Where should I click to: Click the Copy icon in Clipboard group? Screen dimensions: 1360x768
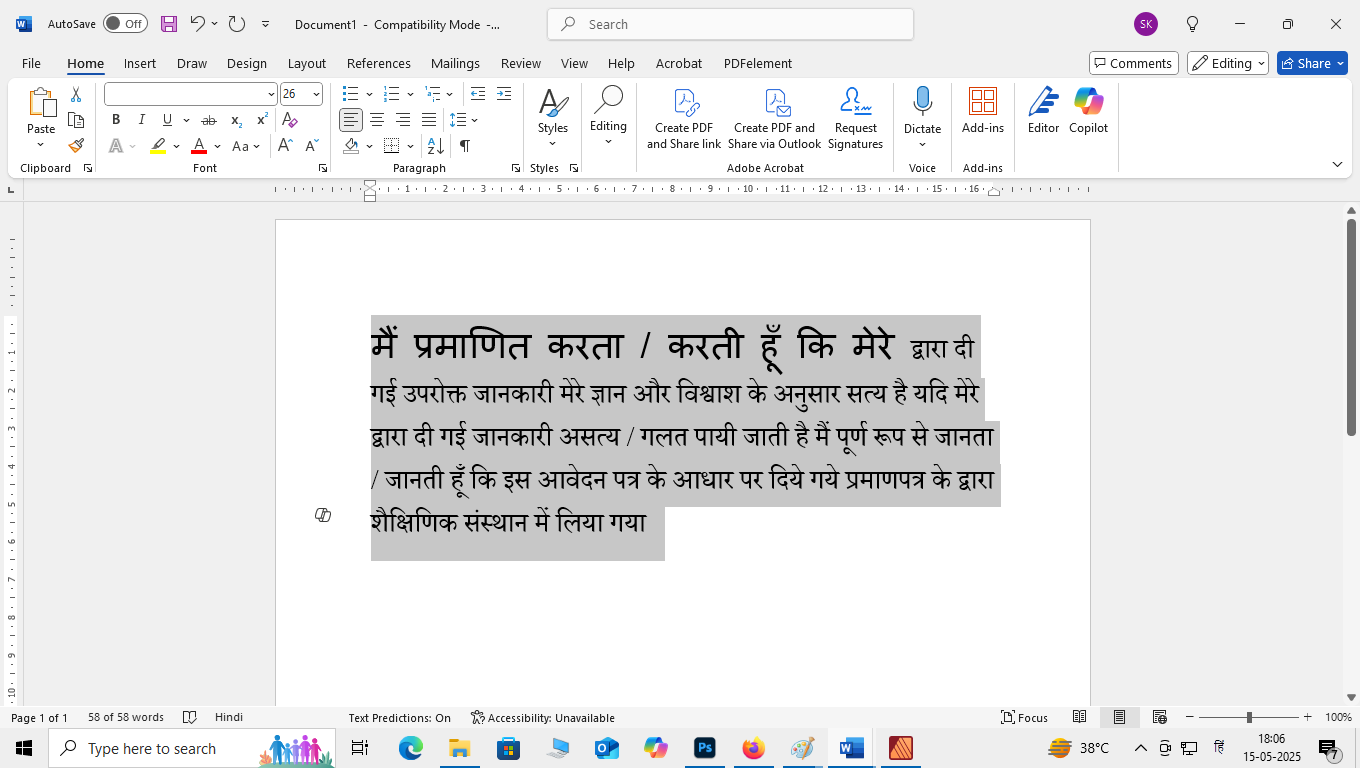tap(76, 120)
